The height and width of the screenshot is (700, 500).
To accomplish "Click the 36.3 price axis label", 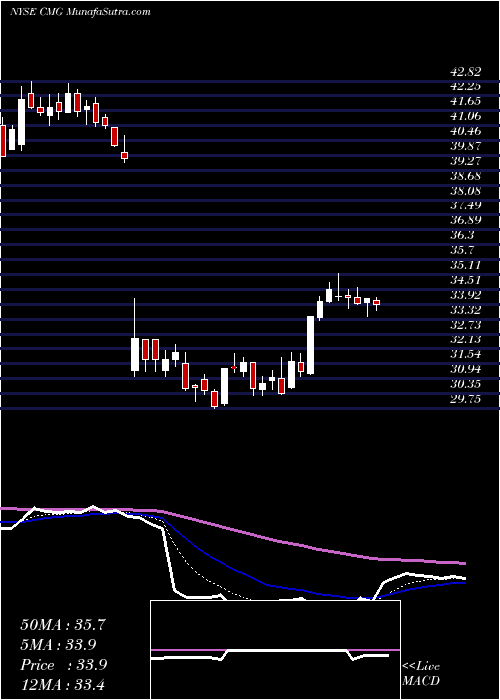I will 462,235.
